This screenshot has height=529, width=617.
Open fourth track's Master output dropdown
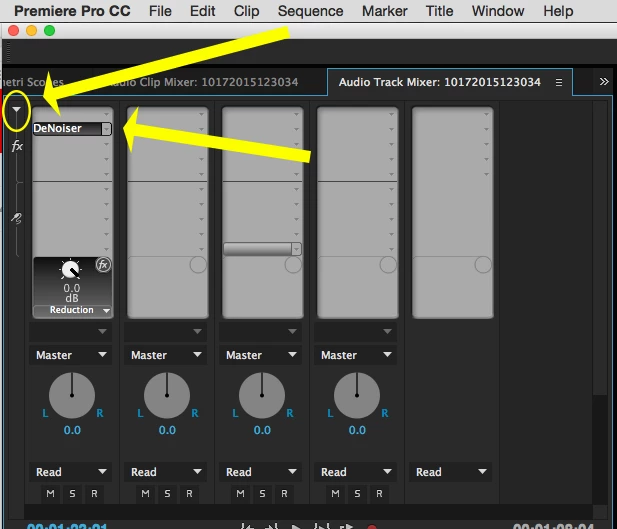click(x=355, y=355)
